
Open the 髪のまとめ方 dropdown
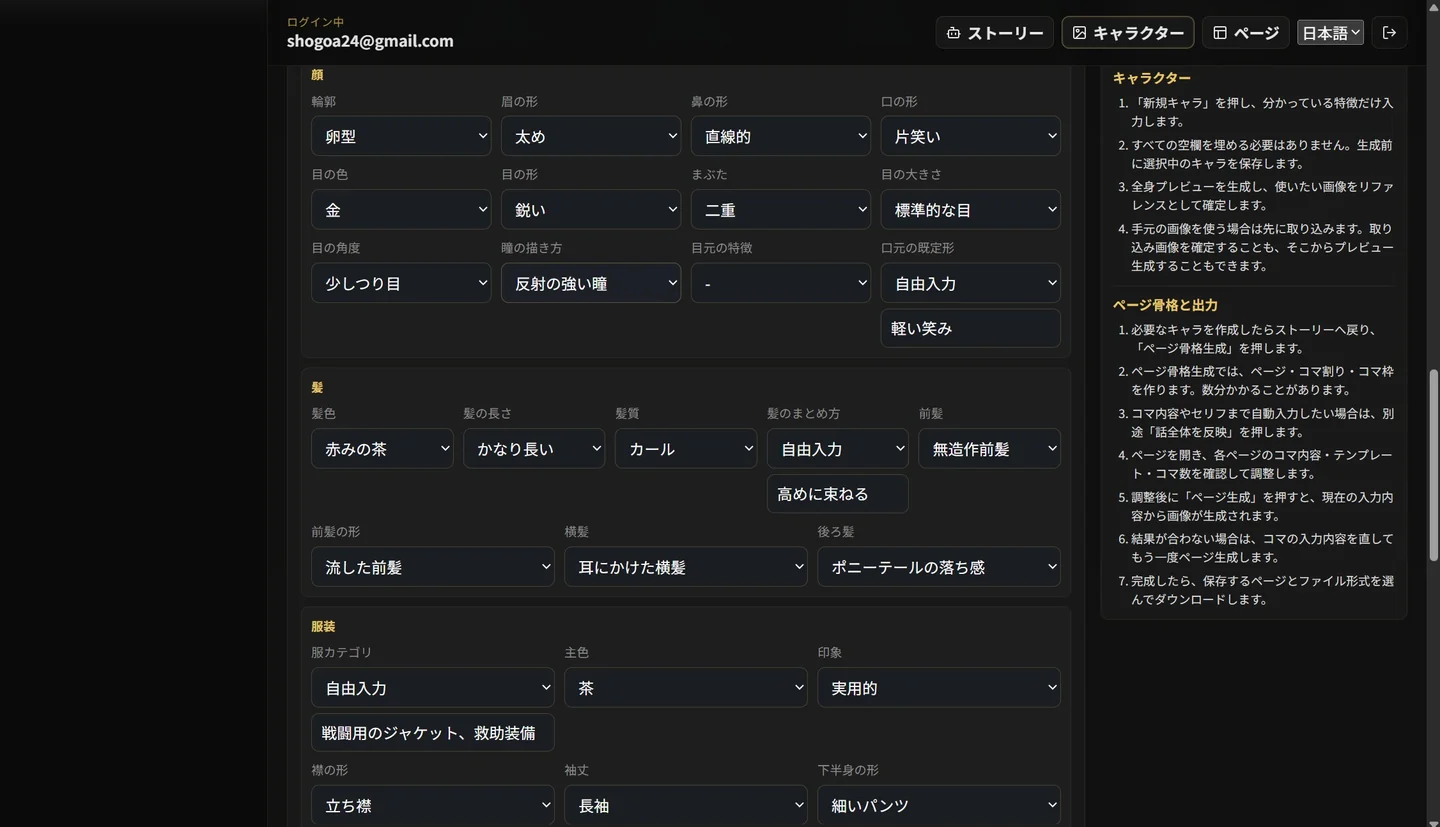click(838, 449)
